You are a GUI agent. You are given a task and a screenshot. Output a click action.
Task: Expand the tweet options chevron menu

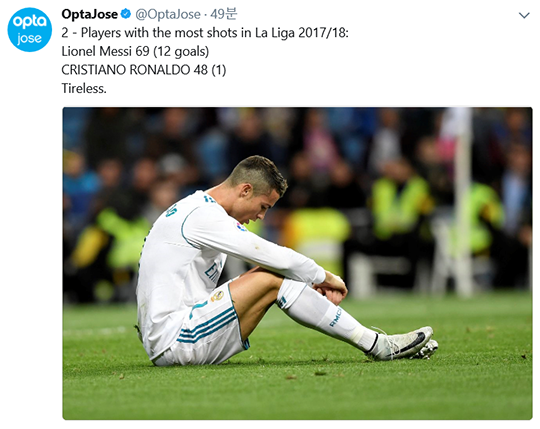[524, 15]
